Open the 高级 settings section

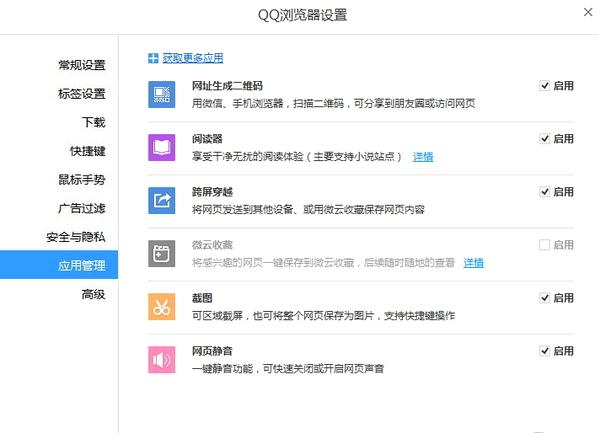[93, 294]
